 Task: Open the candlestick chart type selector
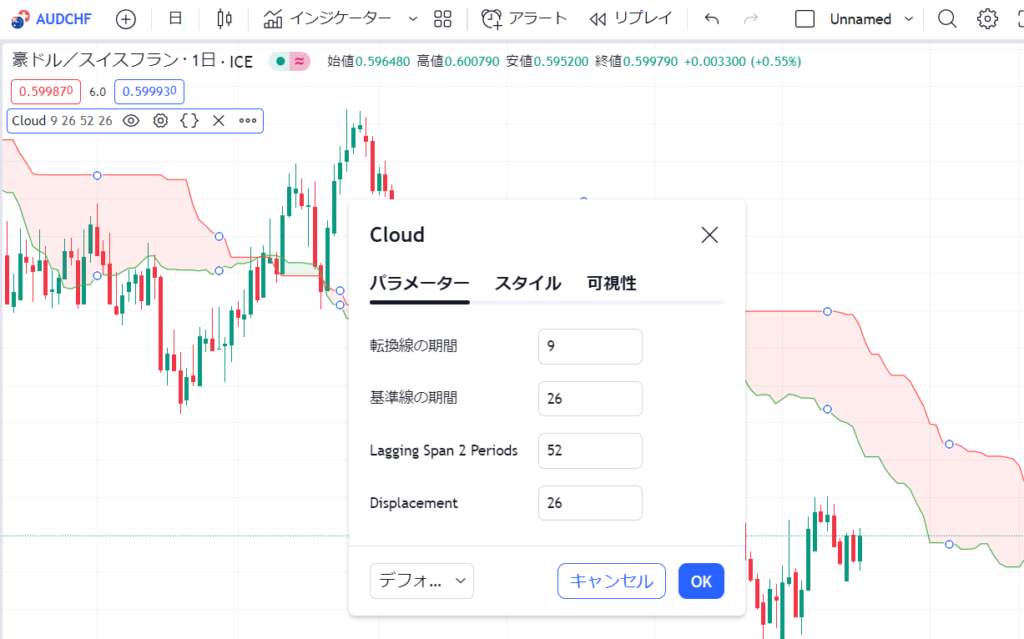click(x=224, y=19)
